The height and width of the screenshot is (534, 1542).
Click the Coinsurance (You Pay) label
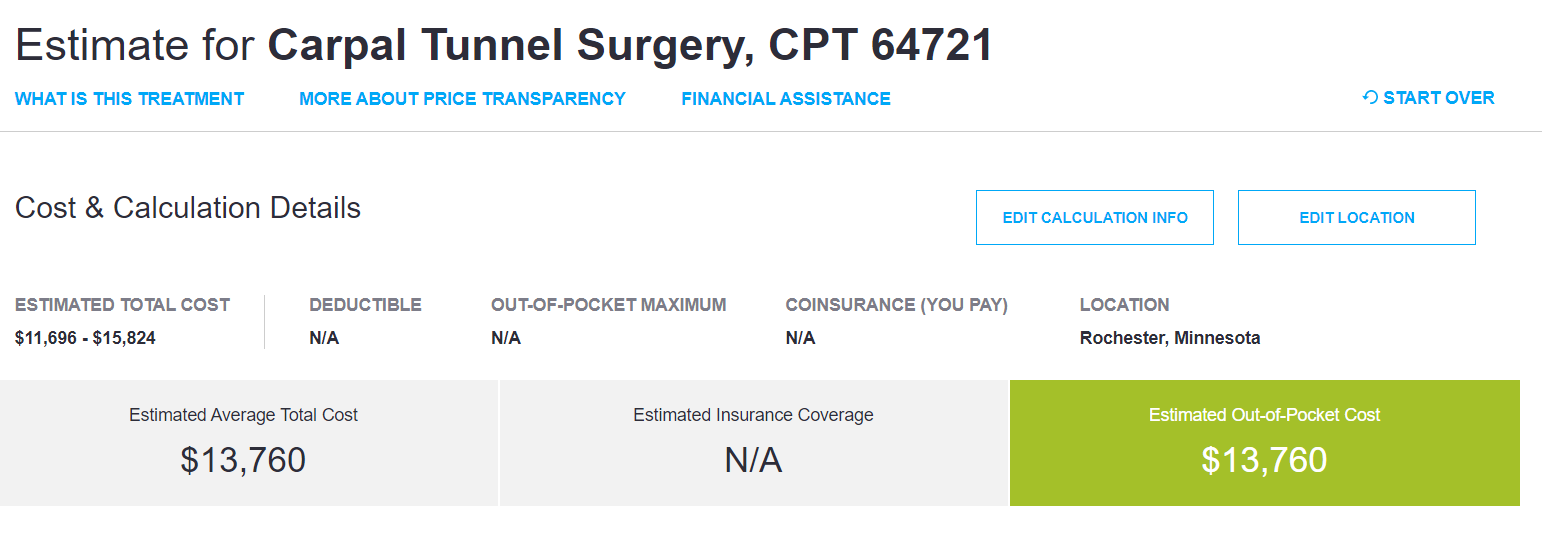(x=896, y=305)
